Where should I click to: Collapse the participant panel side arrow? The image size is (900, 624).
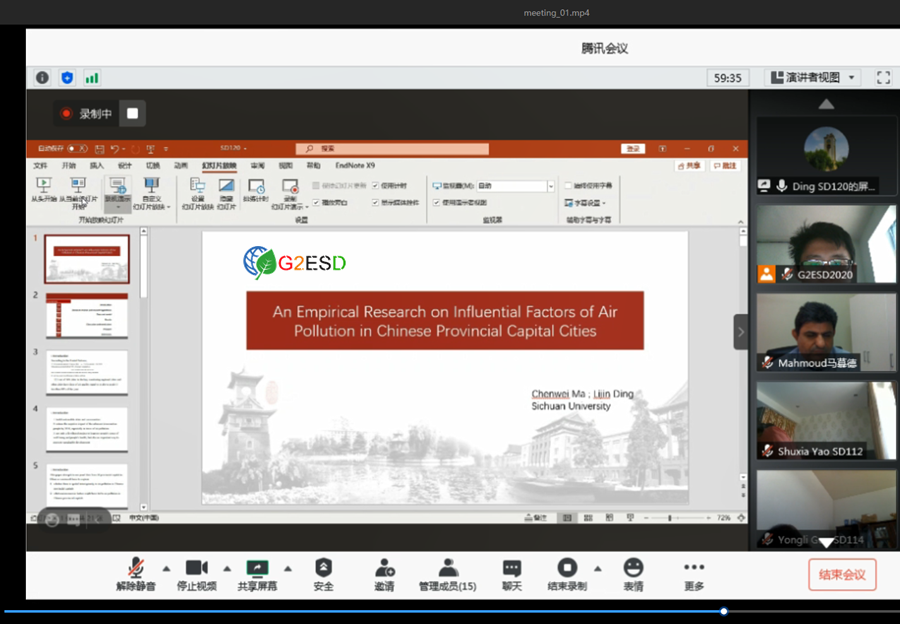point(740,332)
